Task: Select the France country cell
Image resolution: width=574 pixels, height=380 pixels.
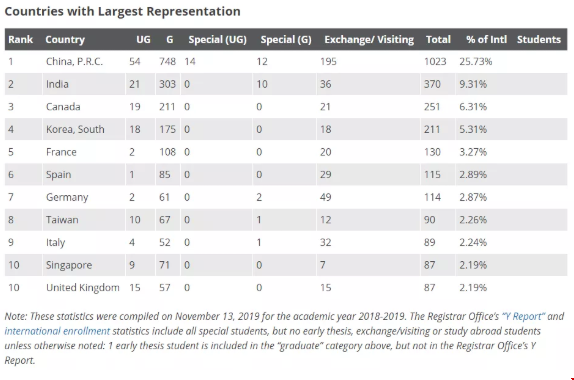Action: (x=61, y=152)
